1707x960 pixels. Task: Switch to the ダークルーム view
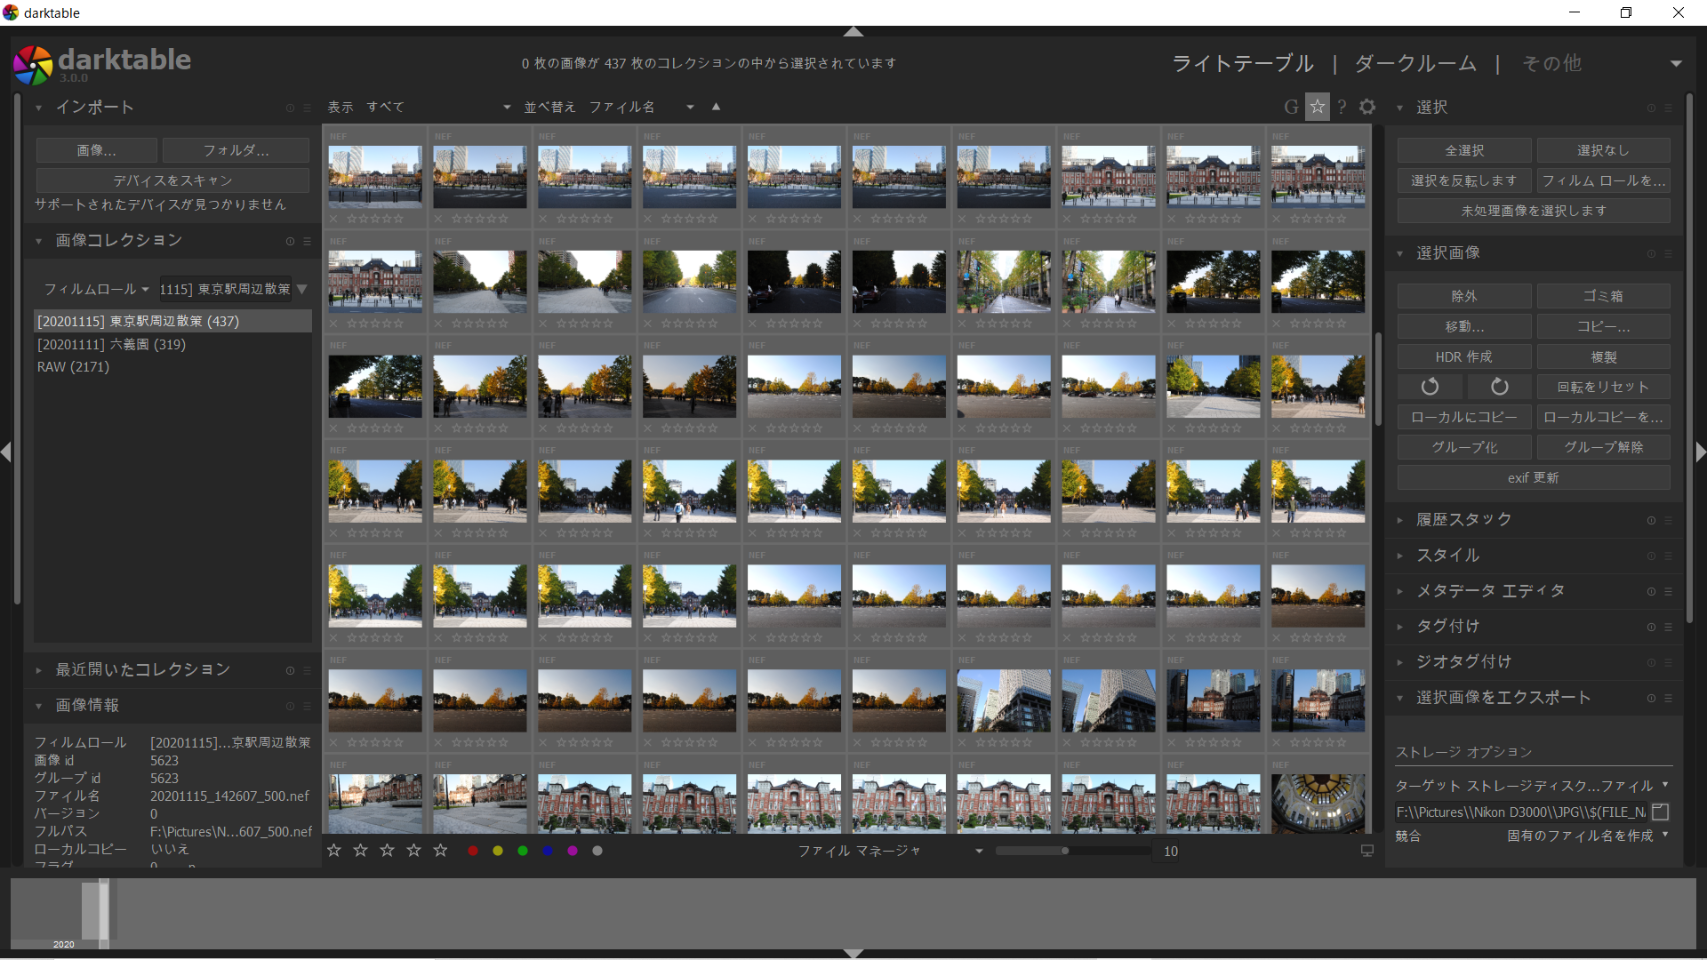click(1415, 64)
